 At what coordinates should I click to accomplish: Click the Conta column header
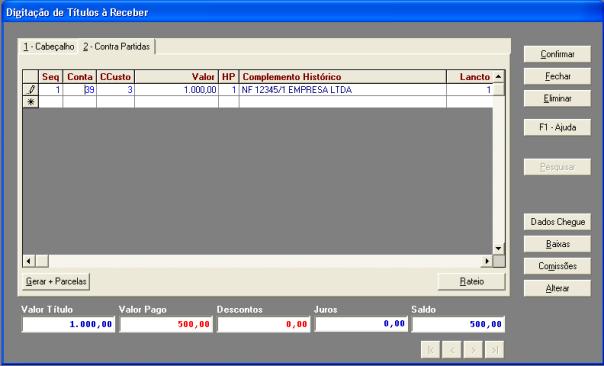point(79,77)
